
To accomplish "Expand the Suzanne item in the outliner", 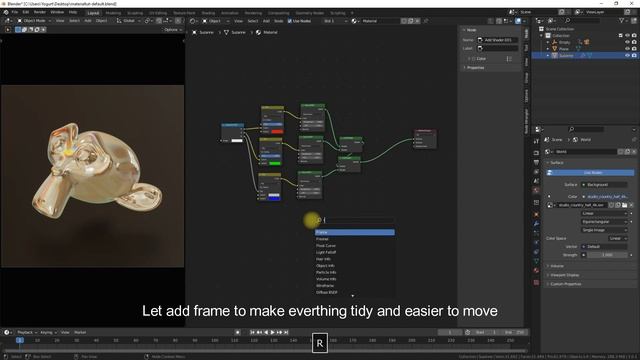I will point(548,55).
